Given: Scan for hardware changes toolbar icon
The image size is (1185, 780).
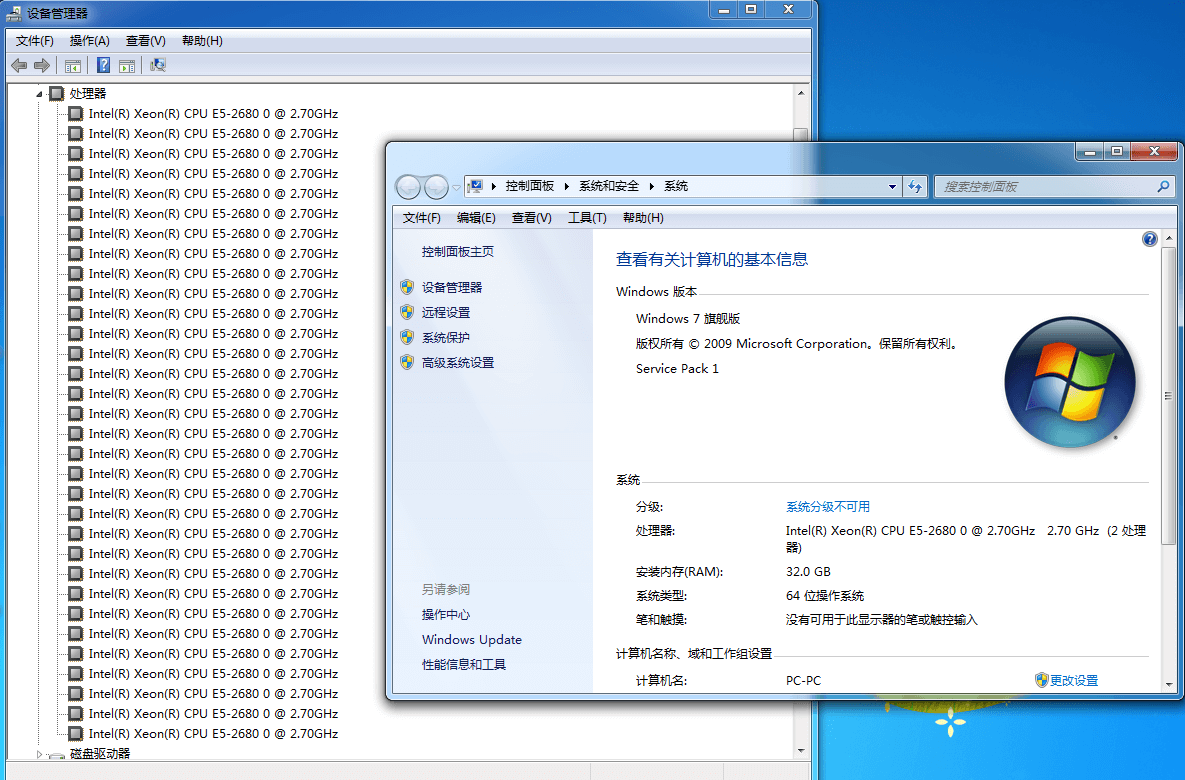Looking at the screenshot, I should pyautogui.click(x=158, y=65).
